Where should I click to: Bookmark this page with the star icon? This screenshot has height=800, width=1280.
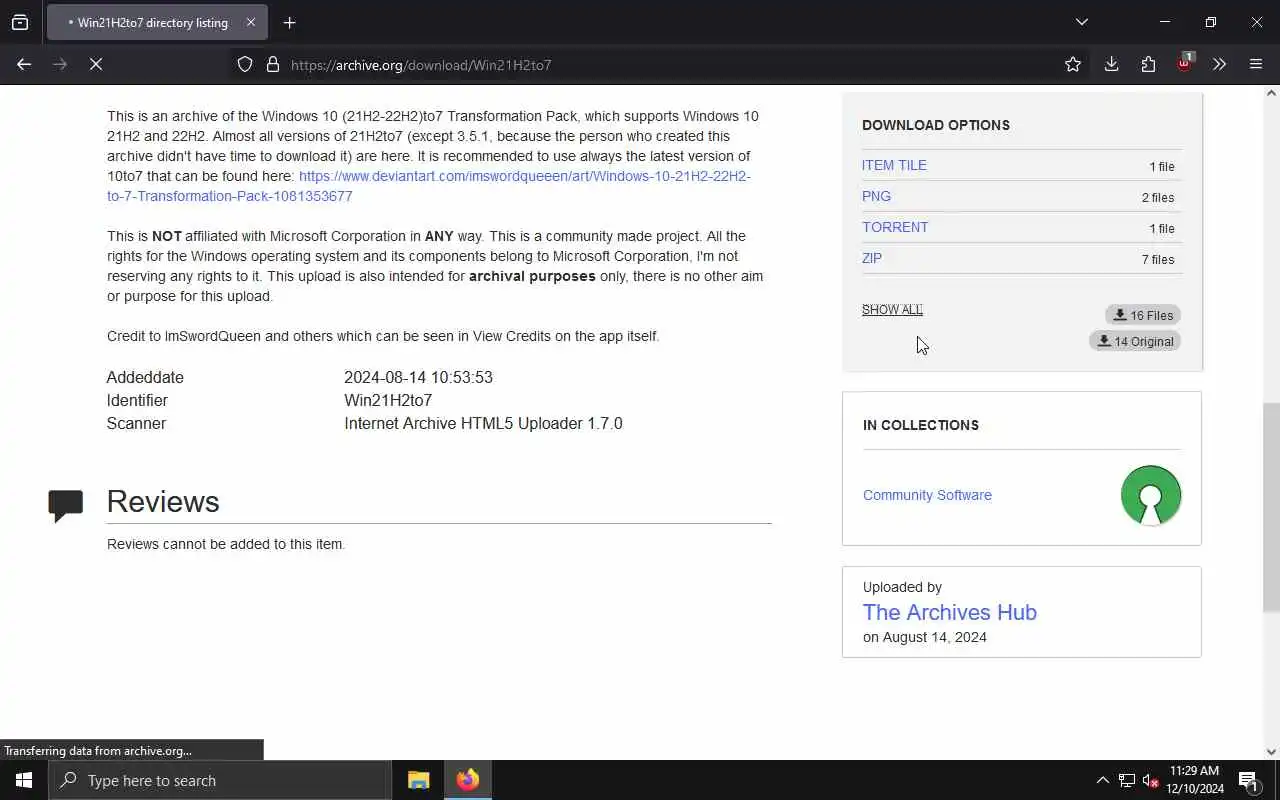[x=1073, y=64]
